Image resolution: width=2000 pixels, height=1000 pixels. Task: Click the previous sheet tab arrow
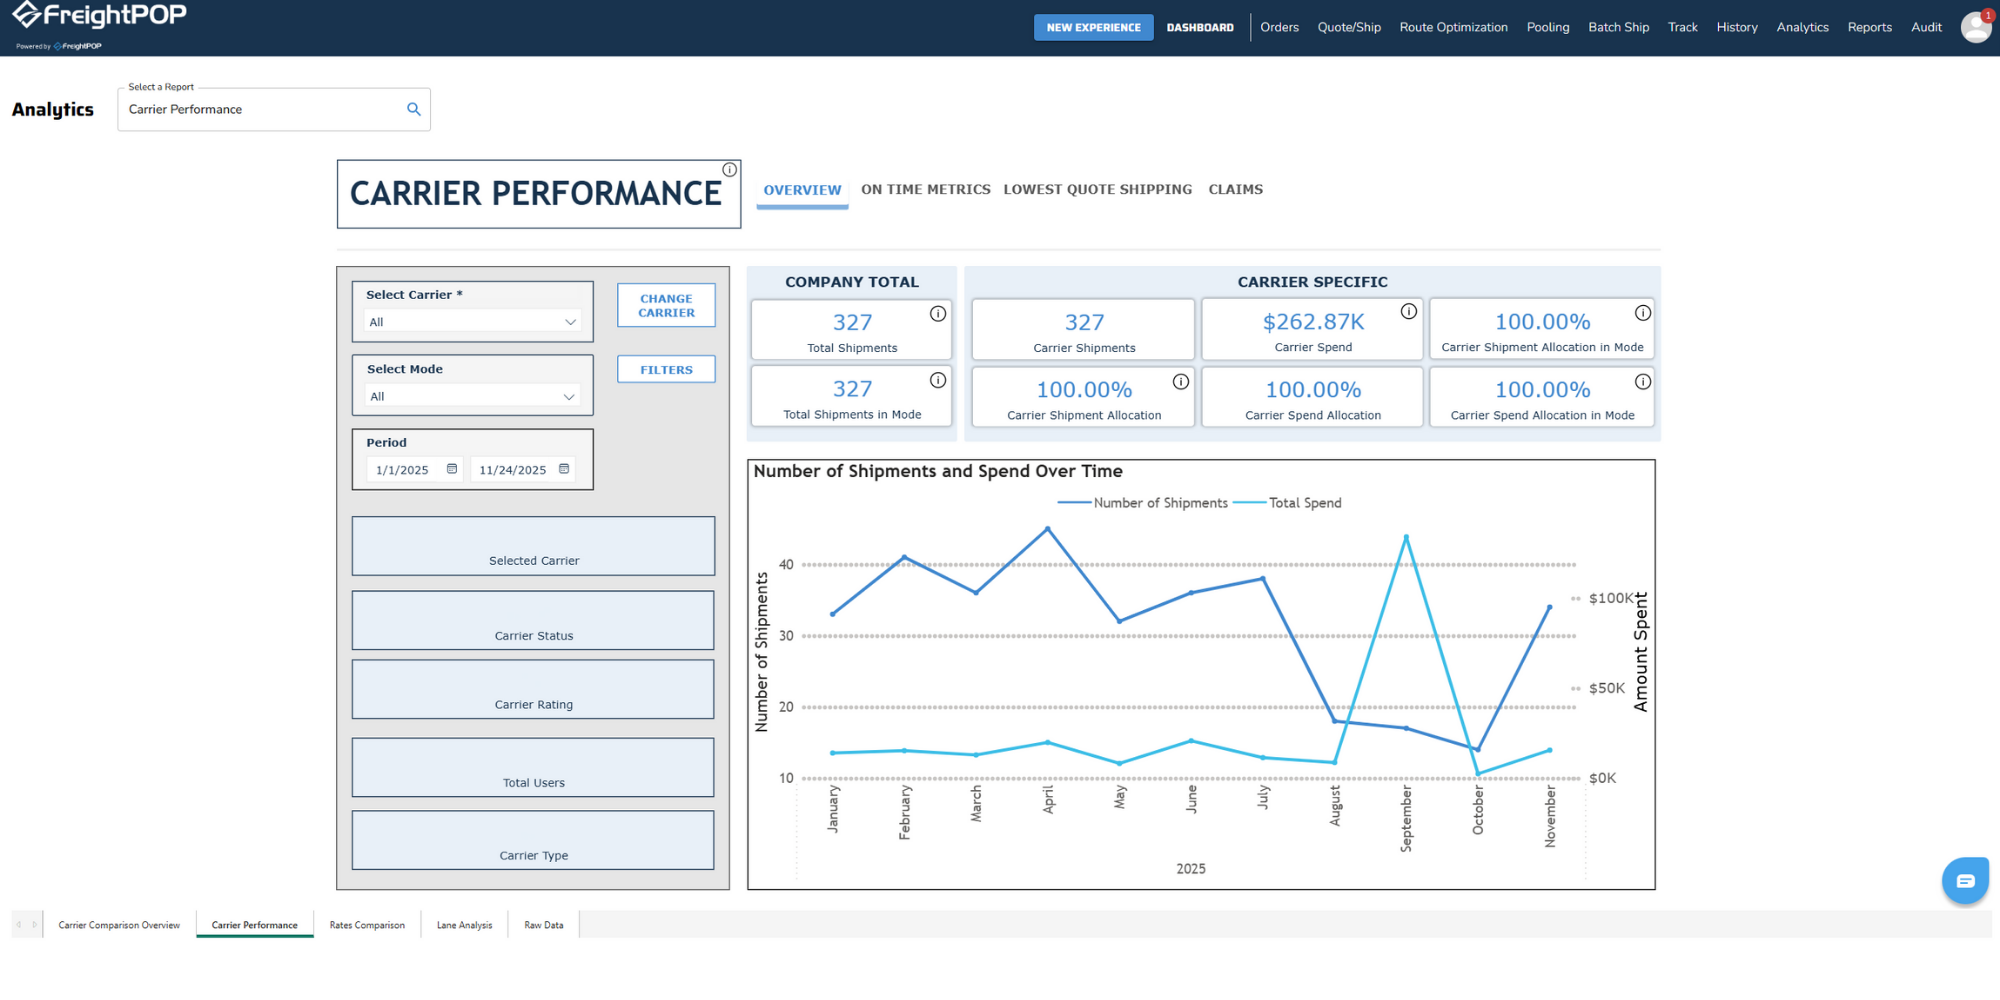(19, 925)
